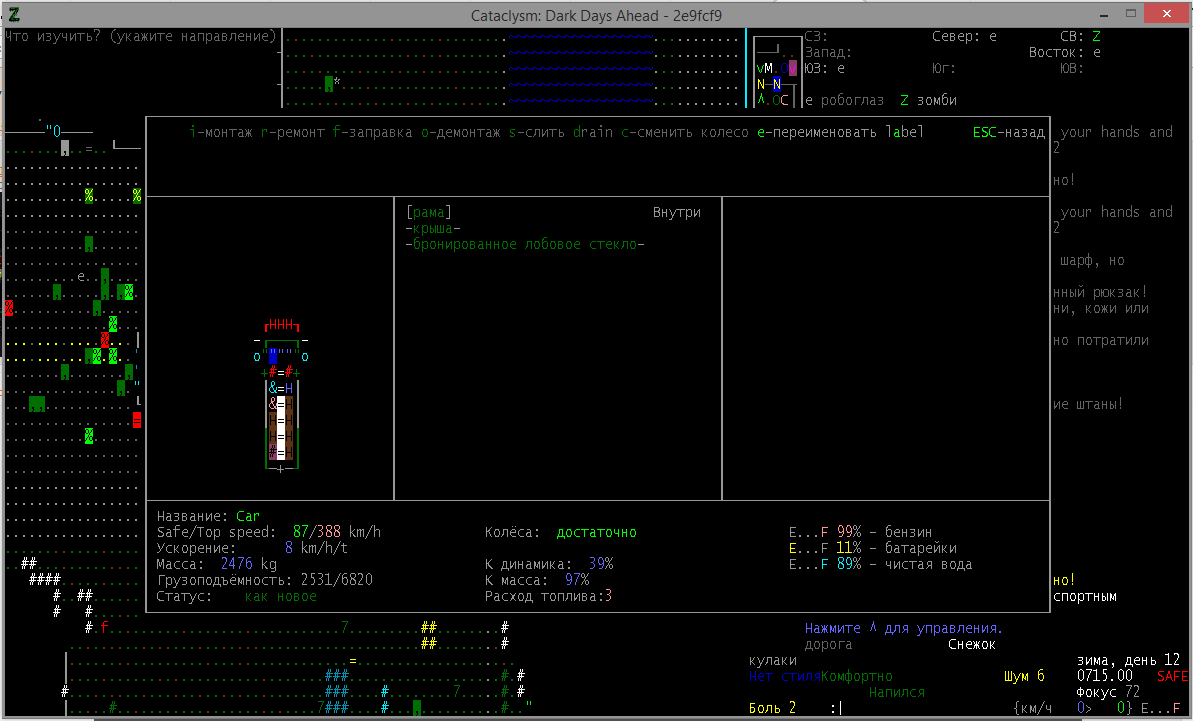Screen dimensions: 1193x721
Task: Click the Напился thirst status
Action: (x=896, y=692)
